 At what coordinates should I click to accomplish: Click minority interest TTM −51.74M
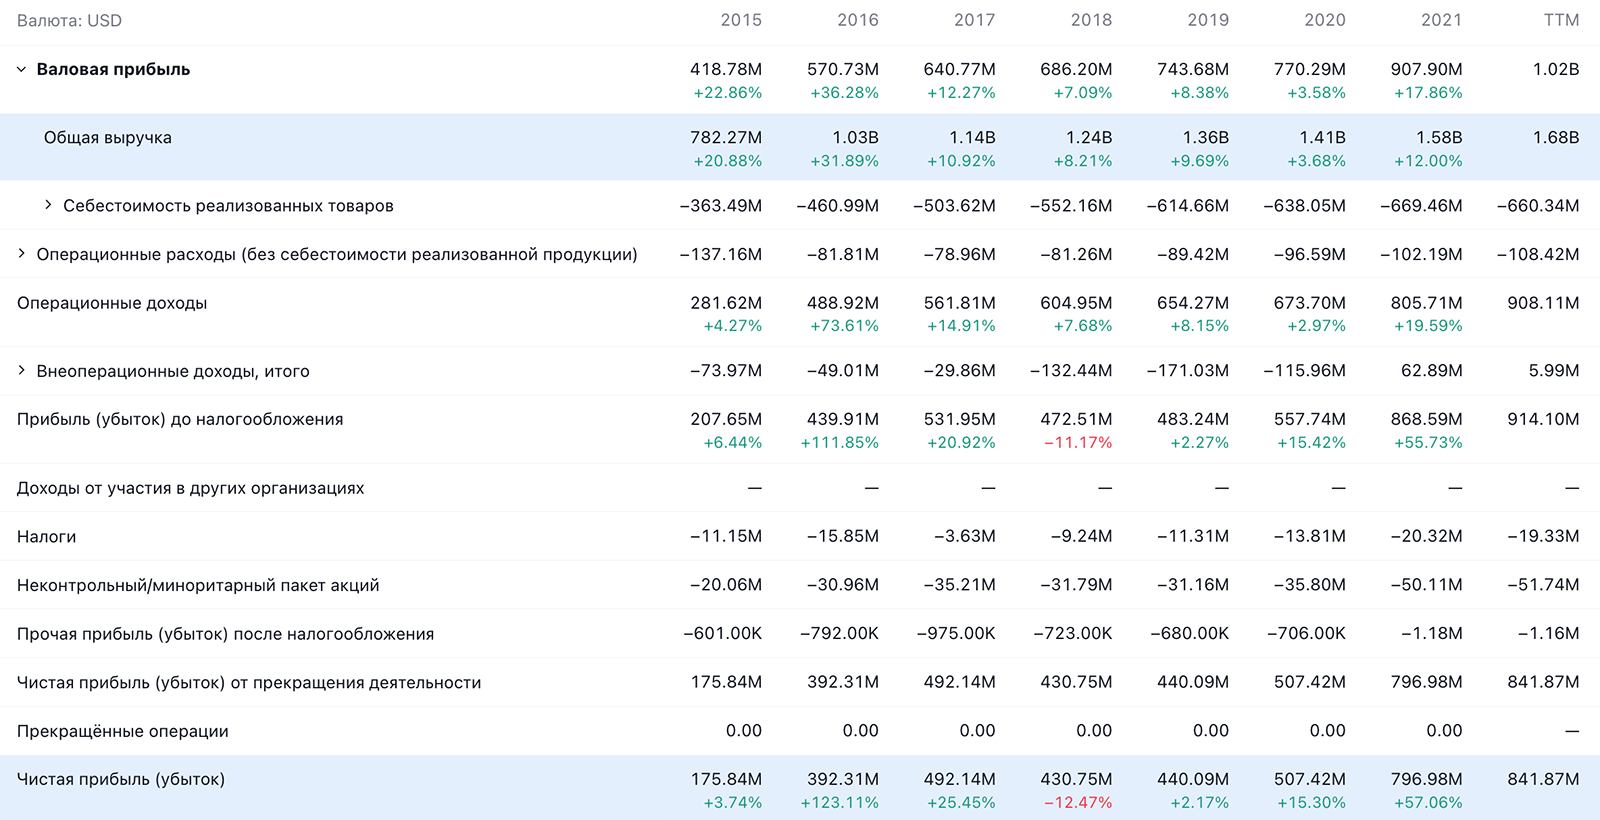point(1543,585)
